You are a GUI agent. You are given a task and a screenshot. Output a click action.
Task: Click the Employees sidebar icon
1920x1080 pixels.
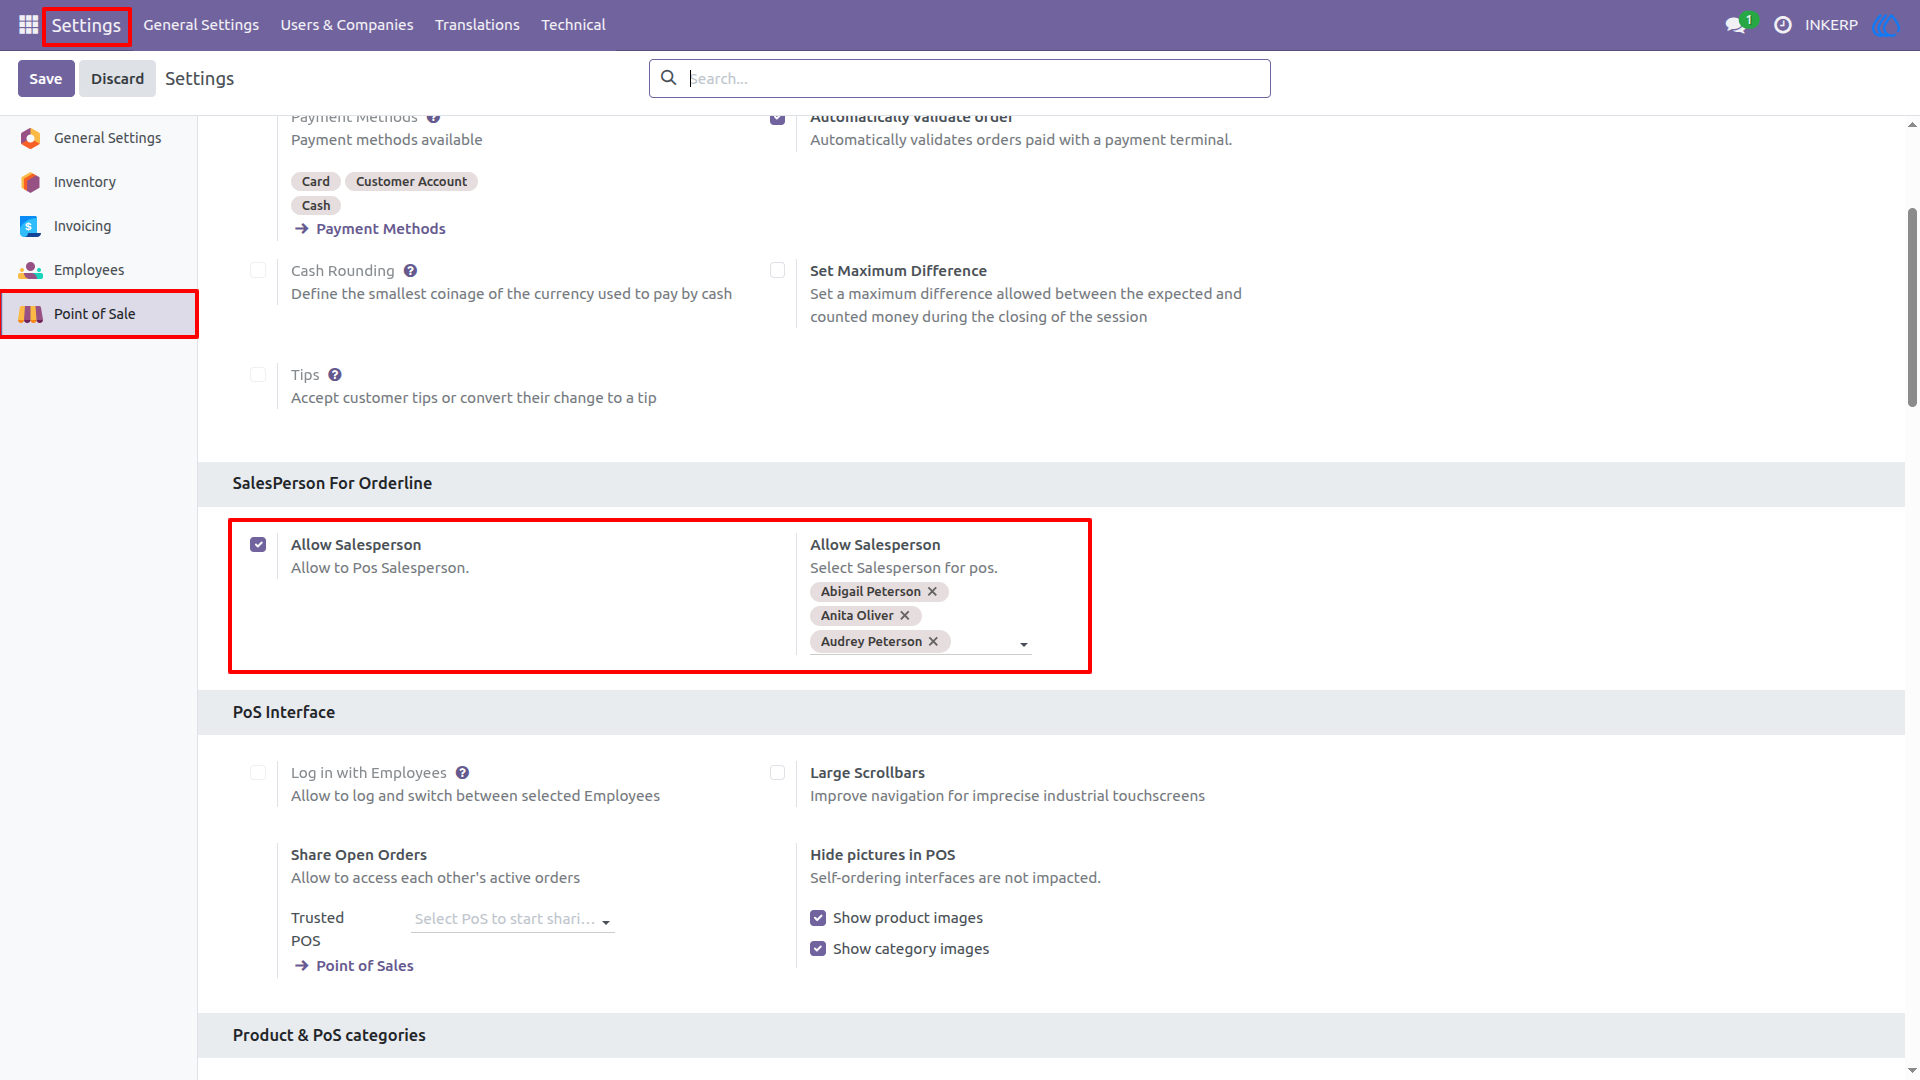point(31,270)
